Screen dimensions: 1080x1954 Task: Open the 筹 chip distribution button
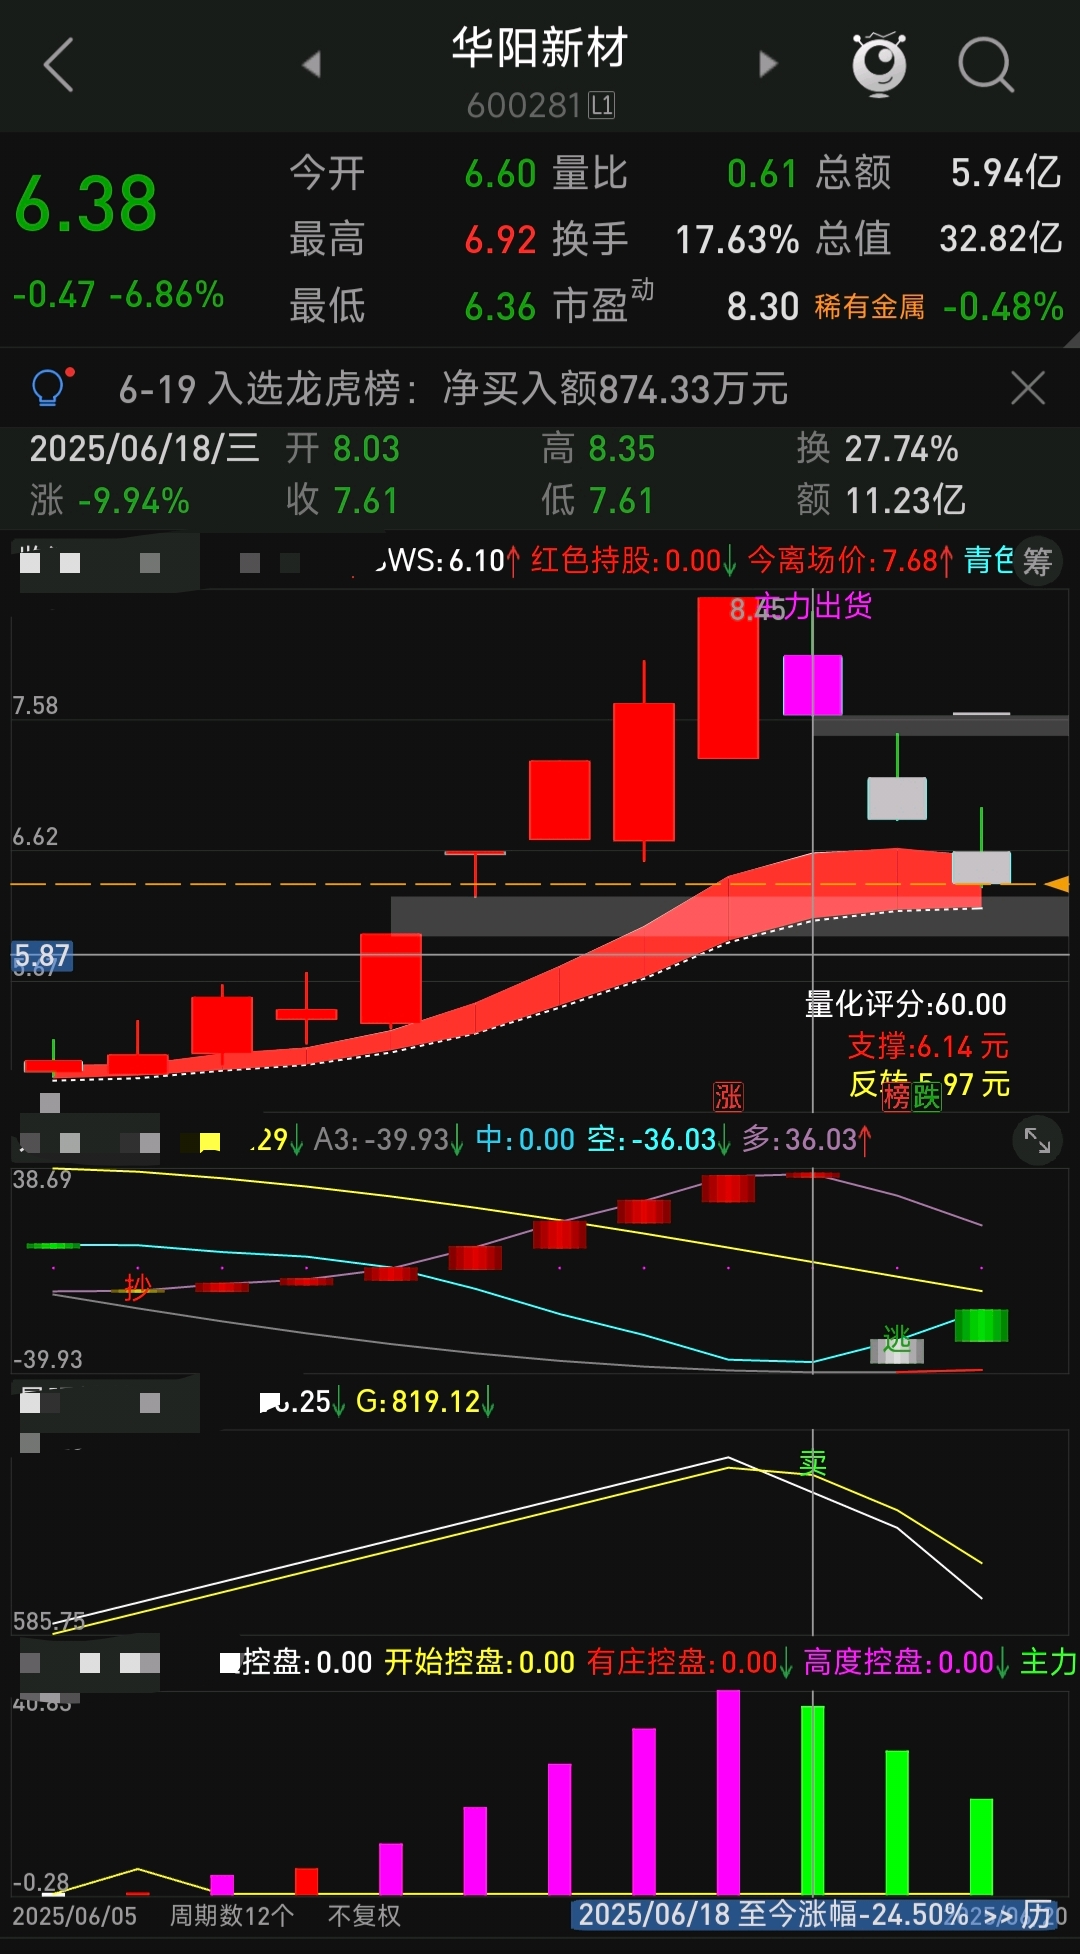pos(1037,561)
